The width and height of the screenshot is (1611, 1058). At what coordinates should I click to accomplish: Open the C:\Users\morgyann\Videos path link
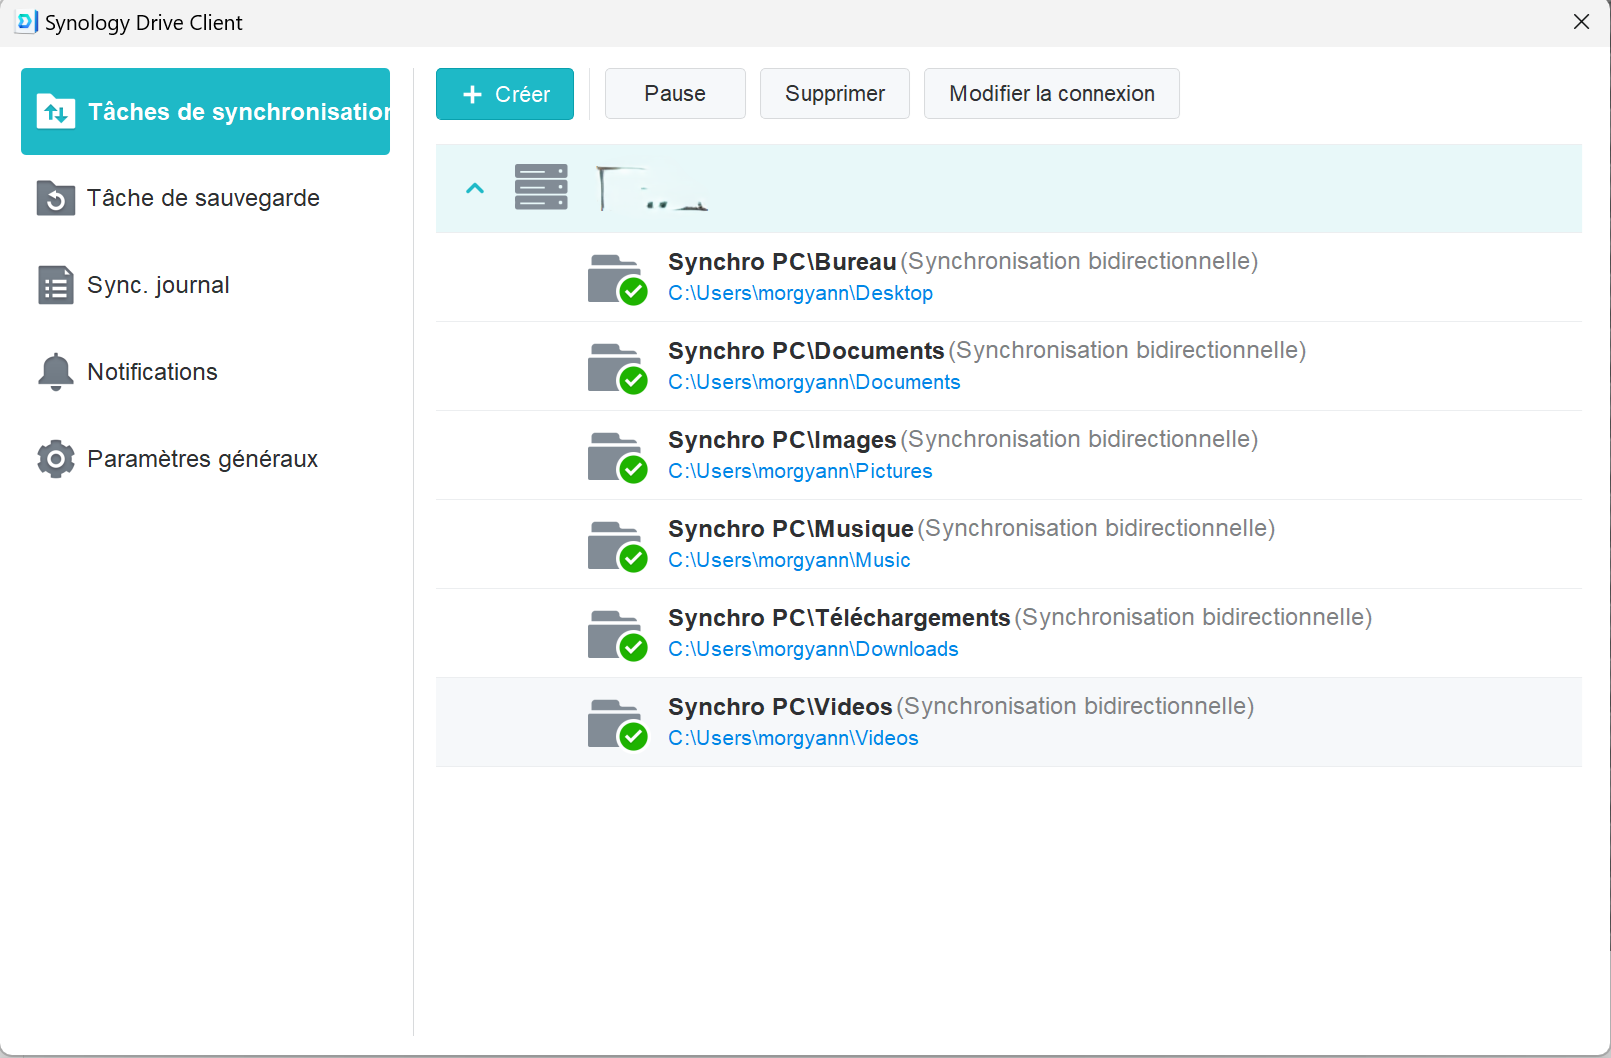click(793, 738)
